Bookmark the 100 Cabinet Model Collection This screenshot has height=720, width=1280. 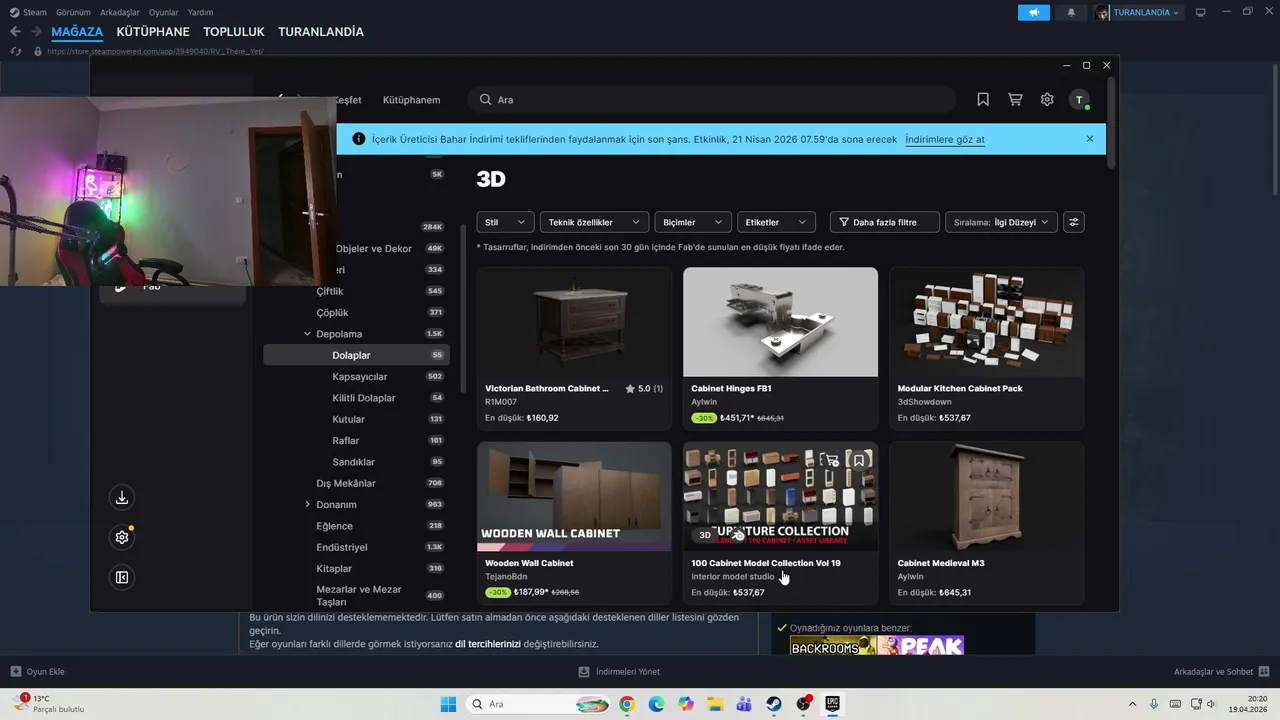point(858,460)
